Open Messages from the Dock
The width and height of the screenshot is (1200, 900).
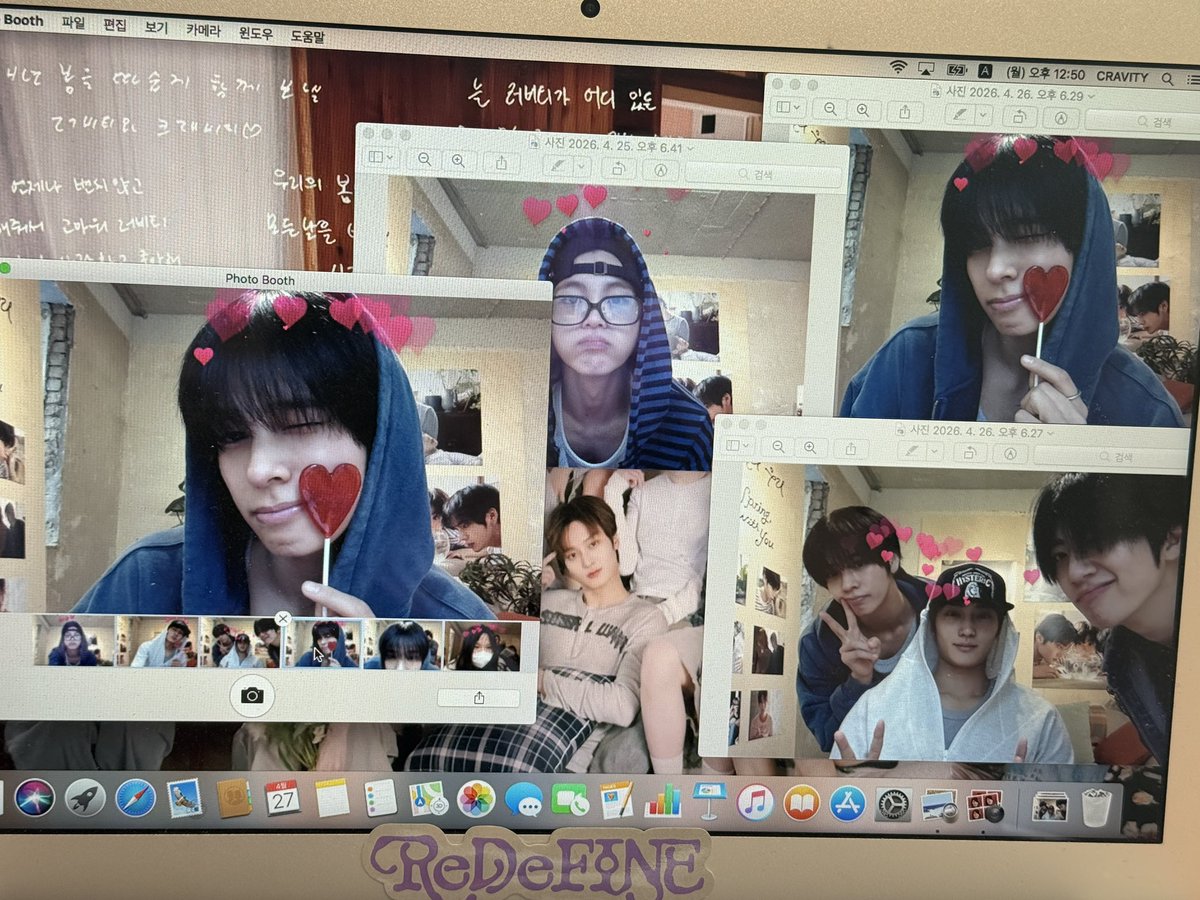point(523,799)
